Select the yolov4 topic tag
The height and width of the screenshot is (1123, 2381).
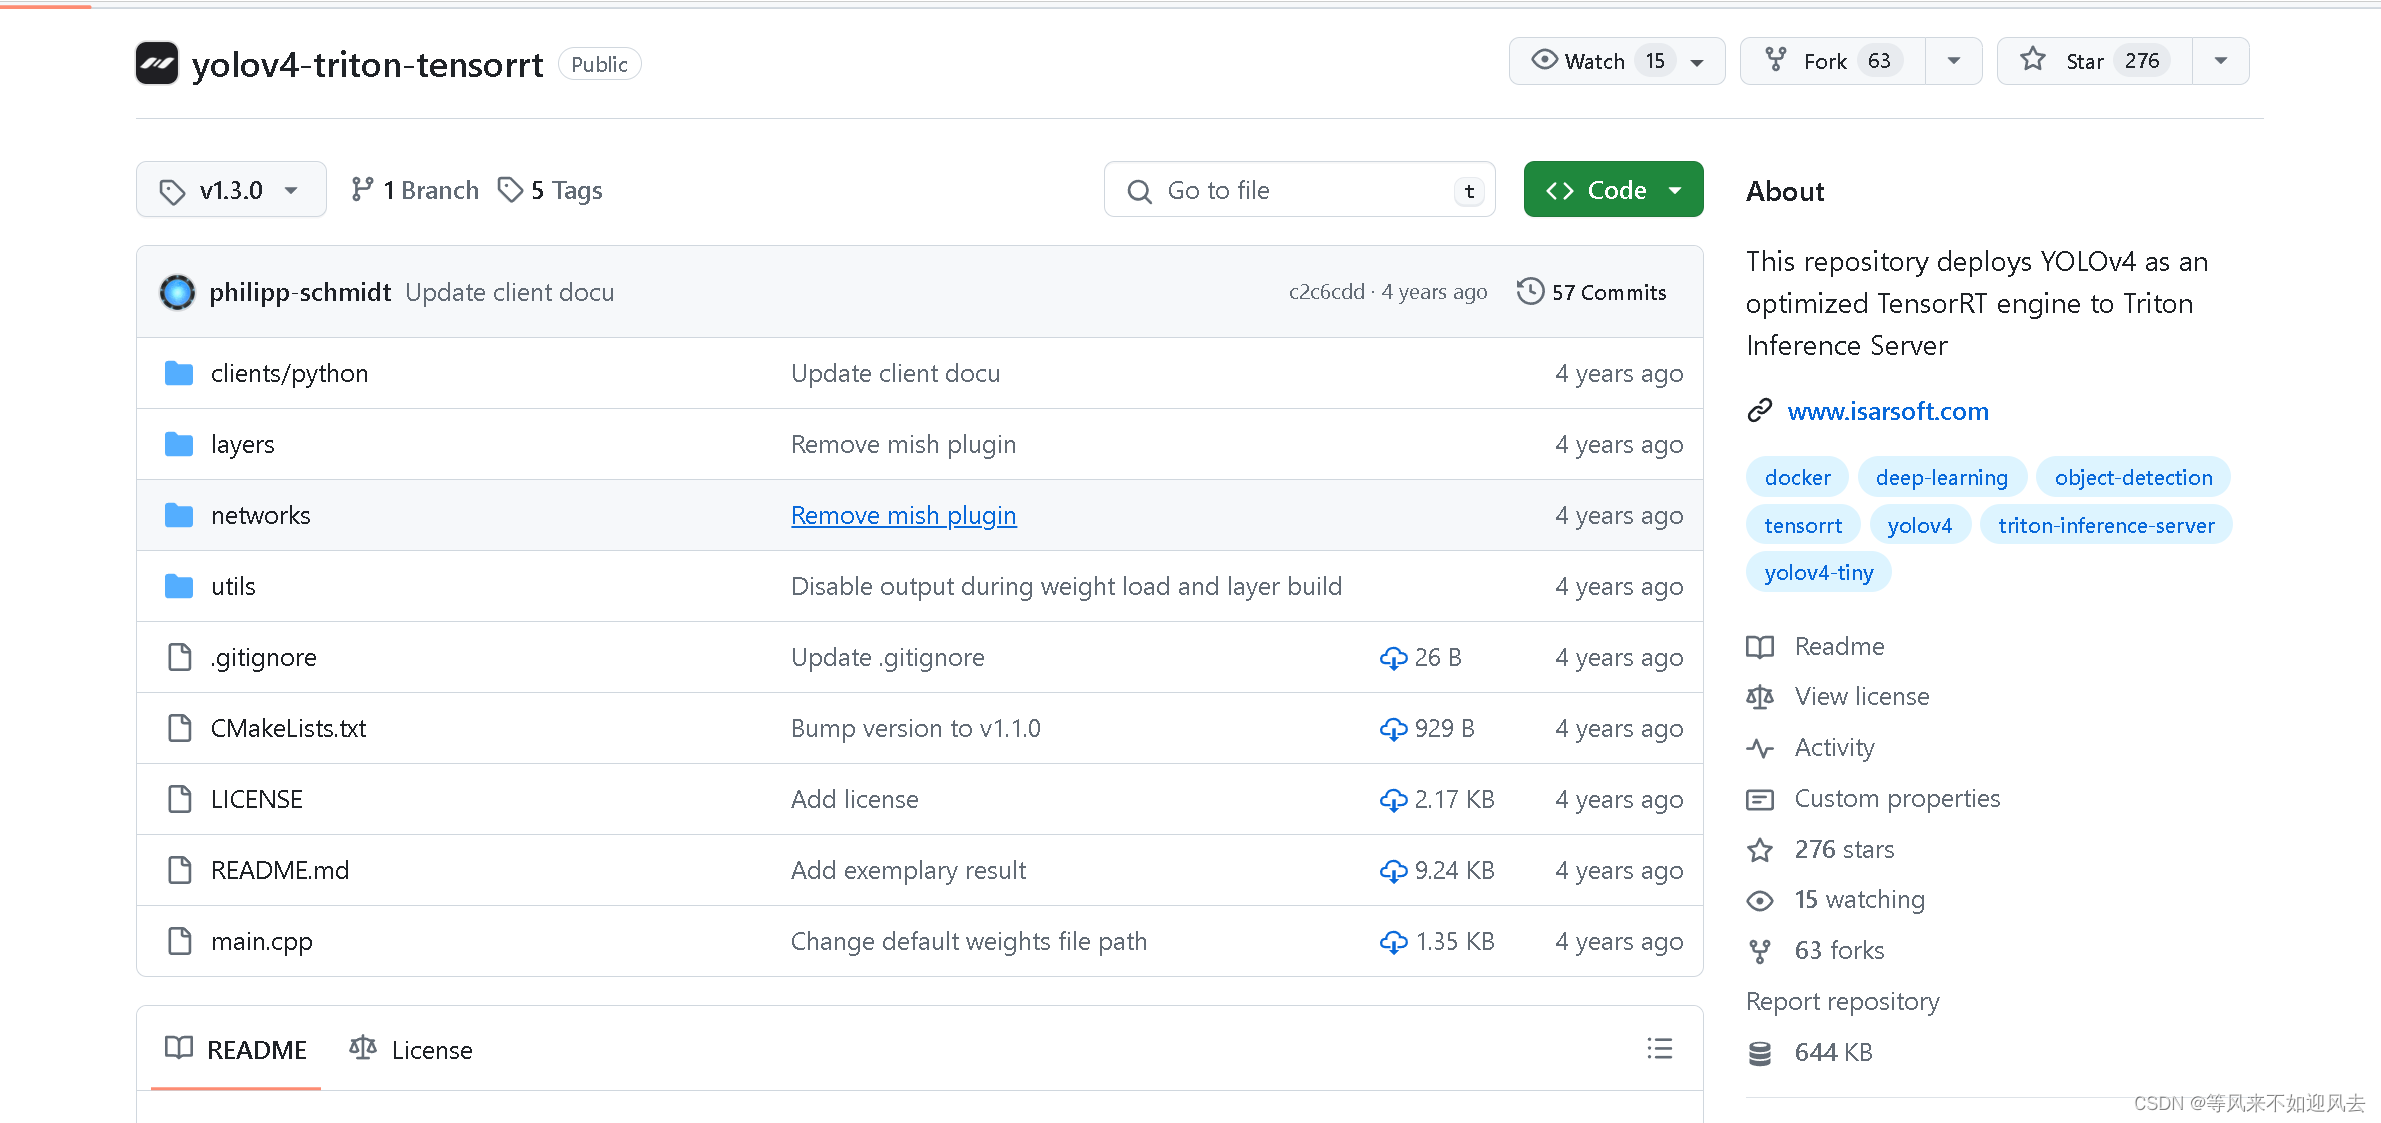[1919, 525]
